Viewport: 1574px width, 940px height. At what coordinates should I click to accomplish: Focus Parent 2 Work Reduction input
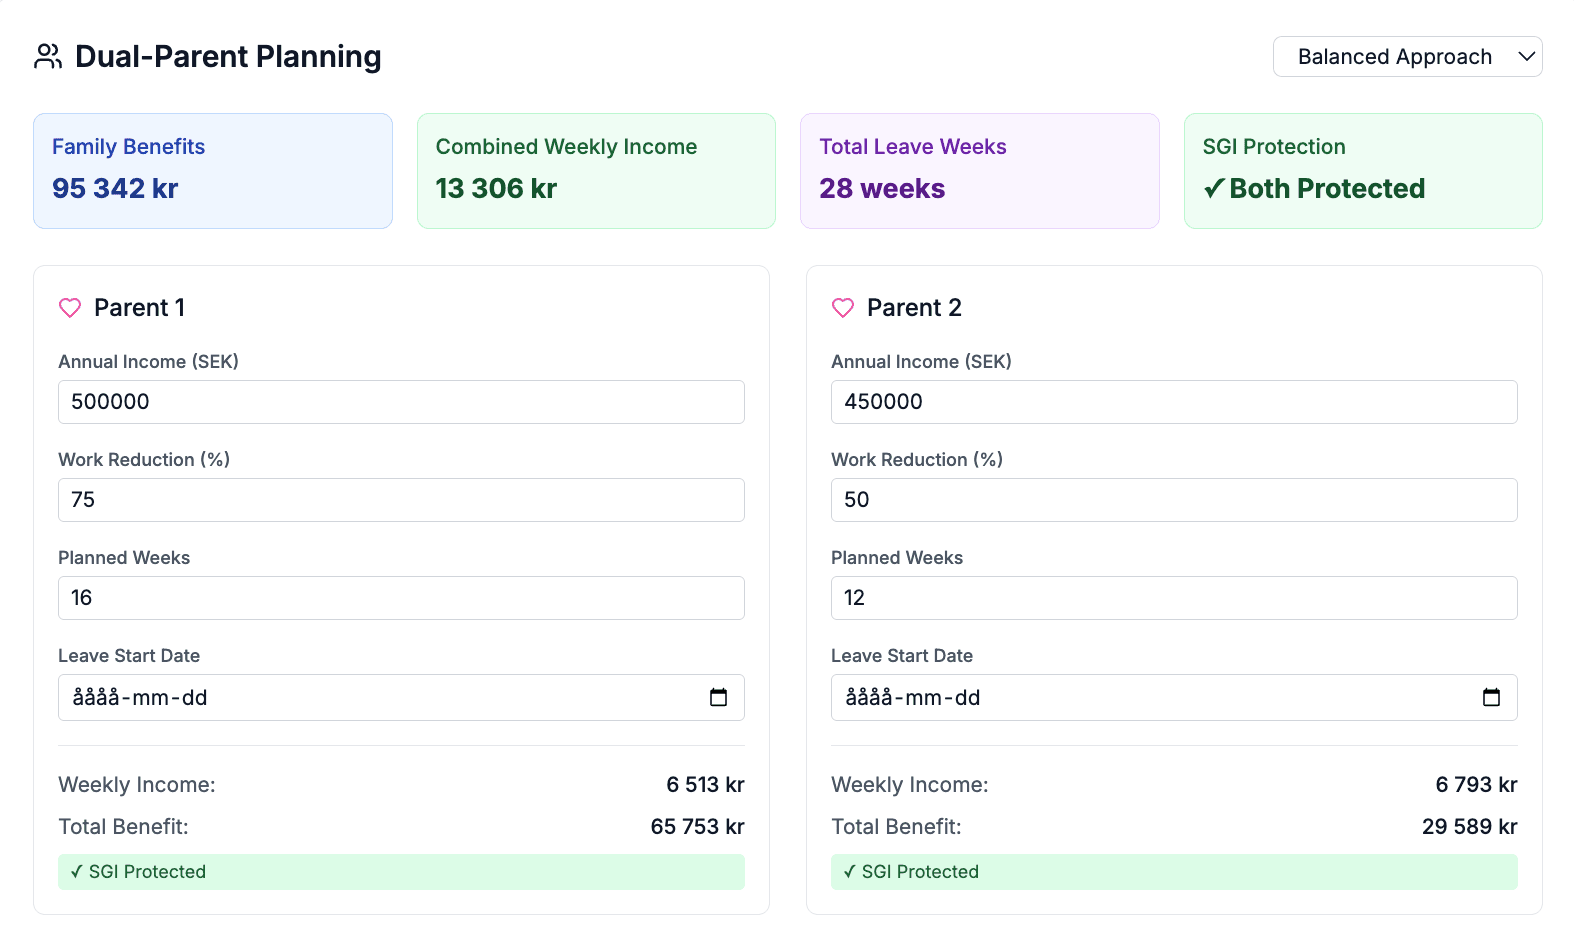(1173, 500)
